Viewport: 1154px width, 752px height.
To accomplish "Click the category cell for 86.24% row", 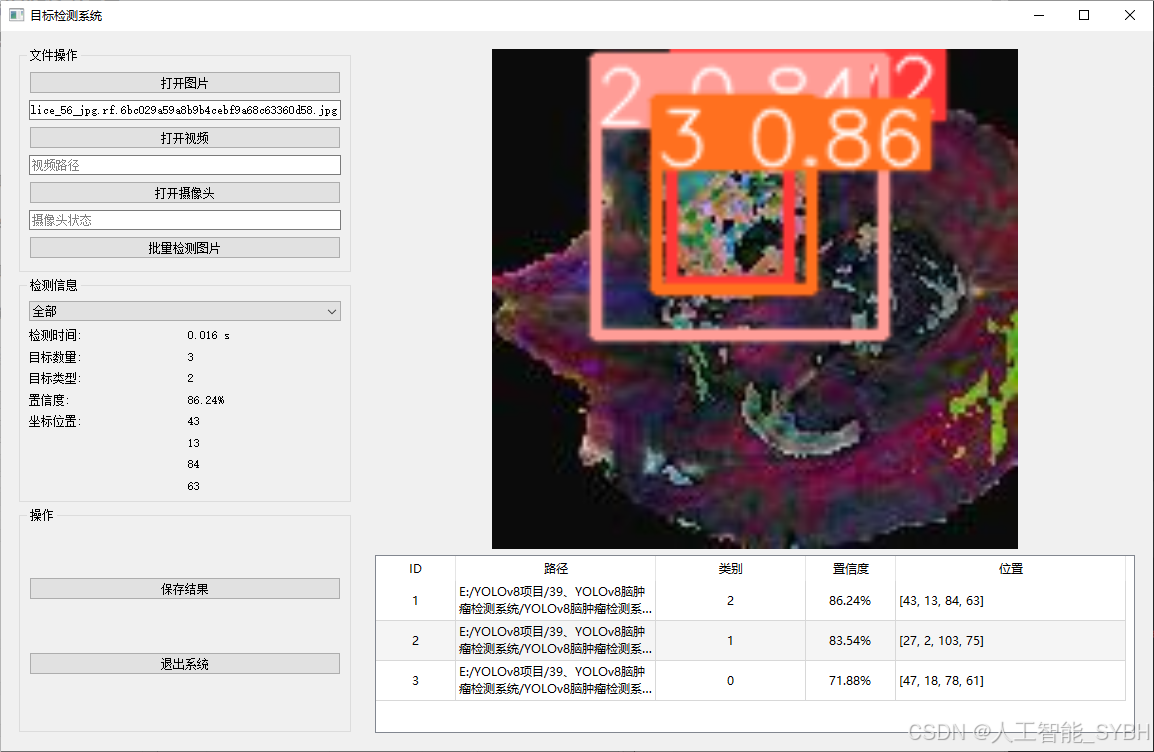I will pyautogui.click(x=730, y=600).
